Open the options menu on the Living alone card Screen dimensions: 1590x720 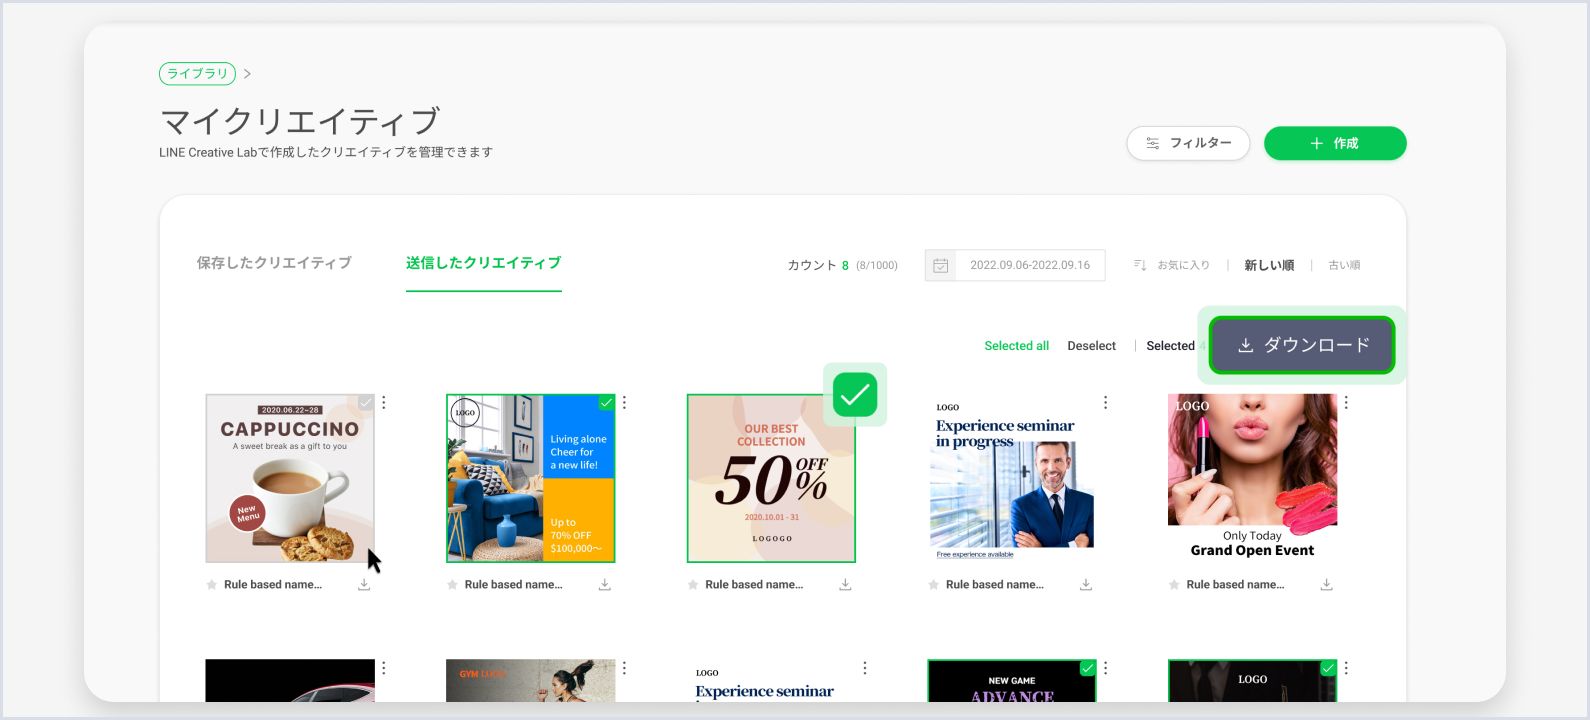coord(624,402)
